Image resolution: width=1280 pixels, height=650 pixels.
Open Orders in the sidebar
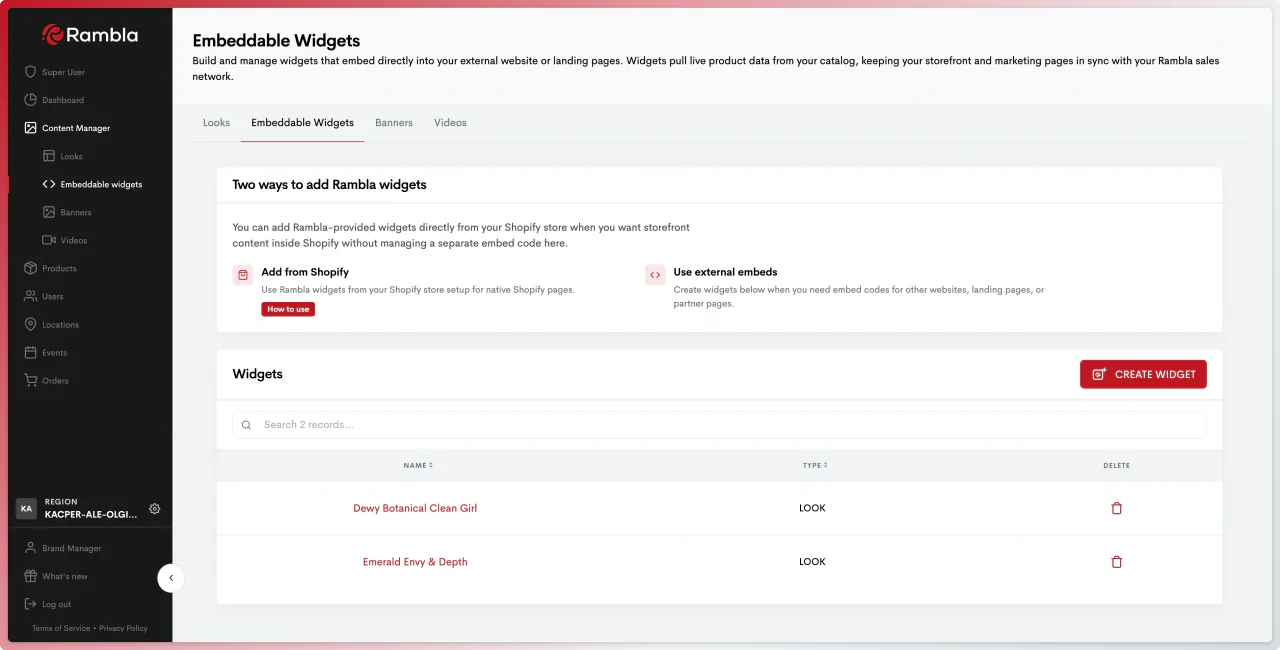[55, 380]
